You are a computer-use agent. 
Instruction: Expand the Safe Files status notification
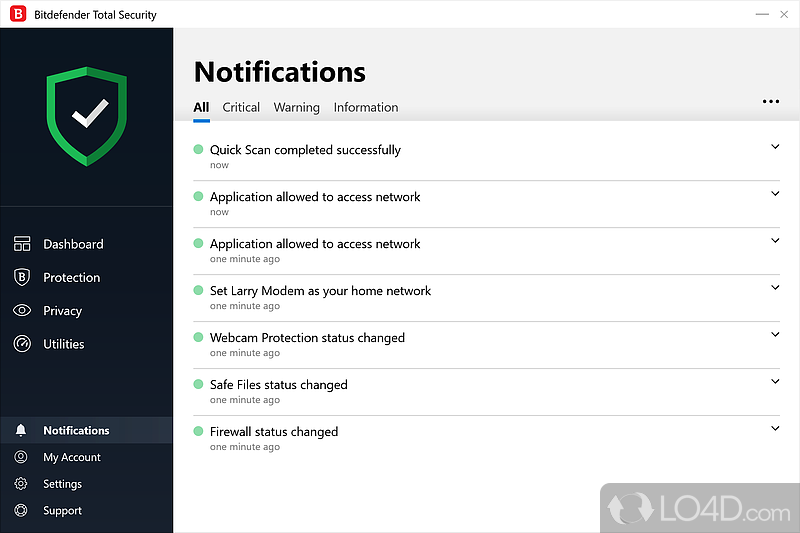[x=775, y=382]
